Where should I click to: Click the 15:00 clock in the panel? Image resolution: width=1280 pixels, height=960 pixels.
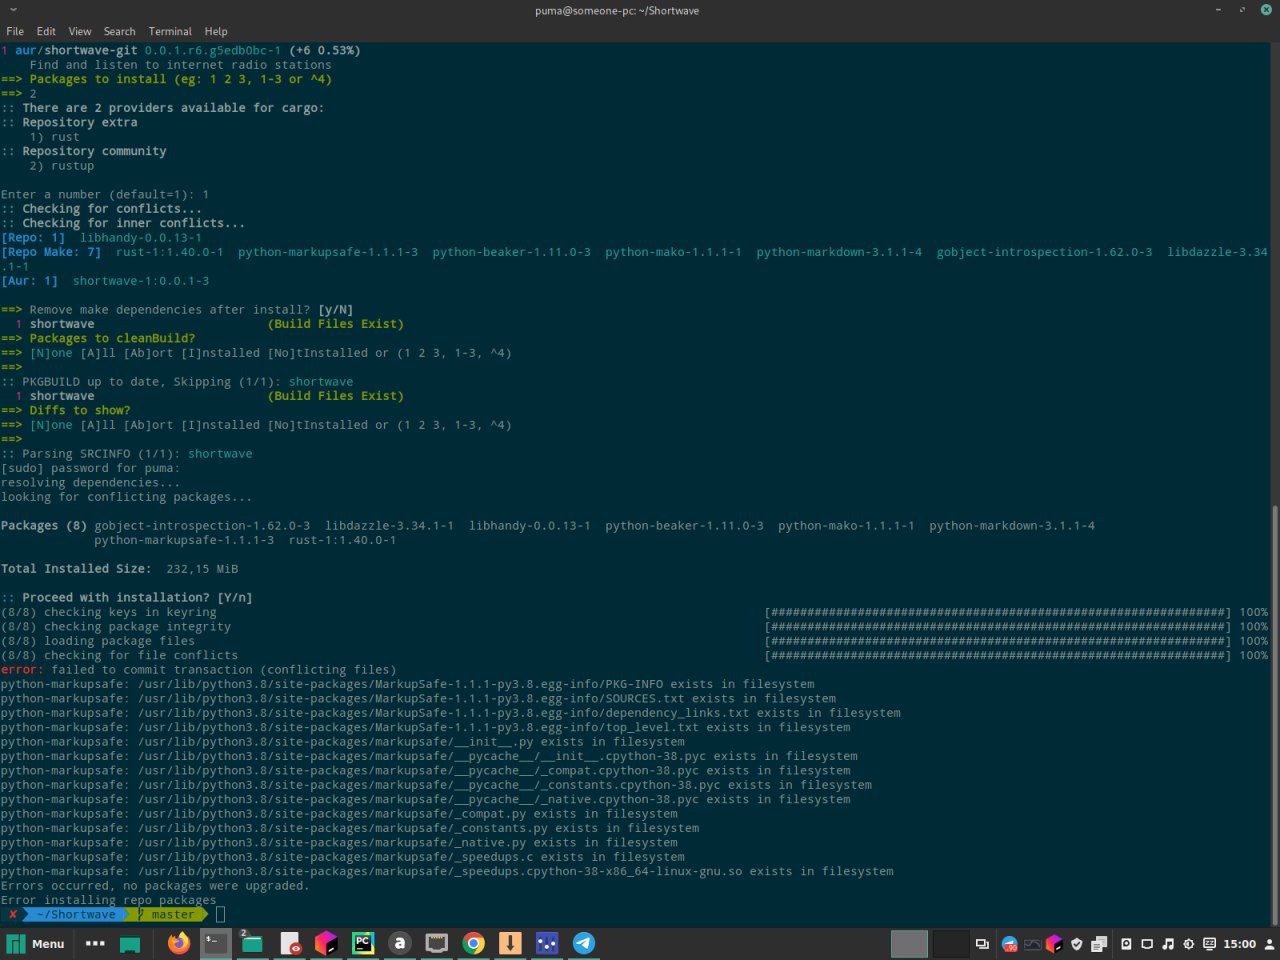1239,944
